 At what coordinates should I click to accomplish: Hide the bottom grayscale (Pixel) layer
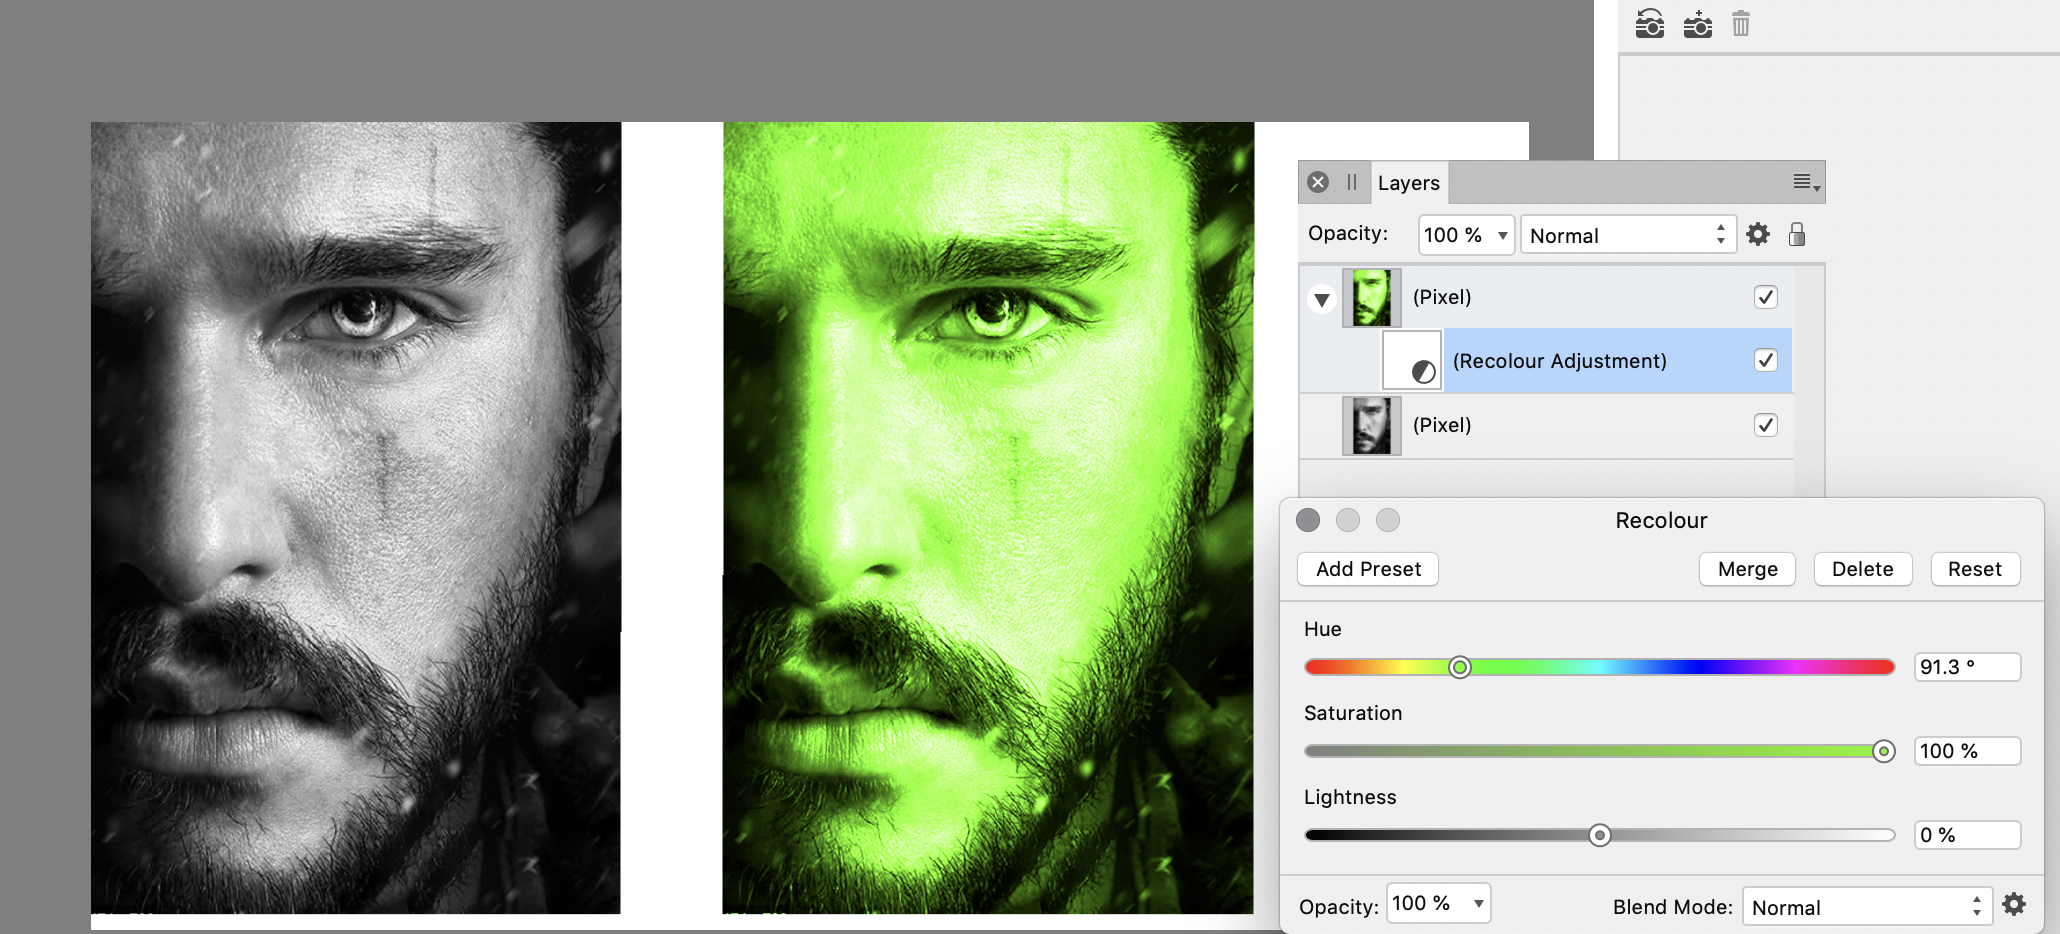point(1766,425)
